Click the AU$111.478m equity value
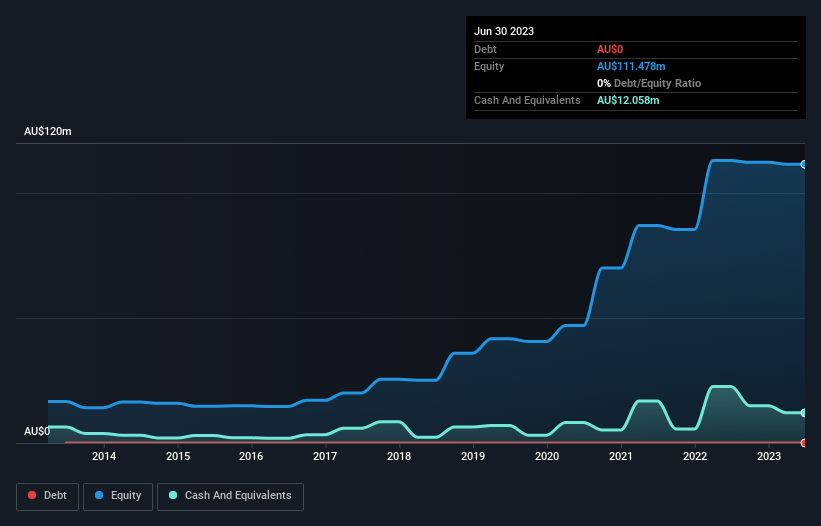The height and width of the screenshot is (526, 821). point(631,66)
